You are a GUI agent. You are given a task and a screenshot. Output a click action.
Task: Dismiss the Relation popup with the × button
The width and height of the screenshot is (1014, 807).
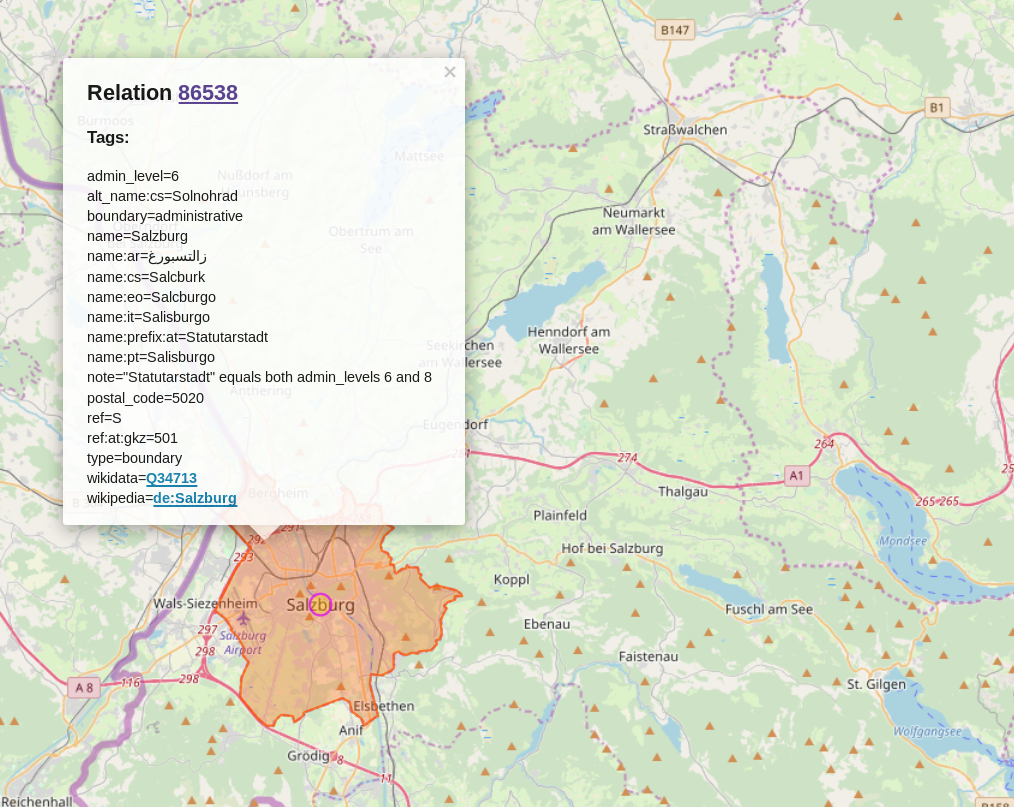449,71
